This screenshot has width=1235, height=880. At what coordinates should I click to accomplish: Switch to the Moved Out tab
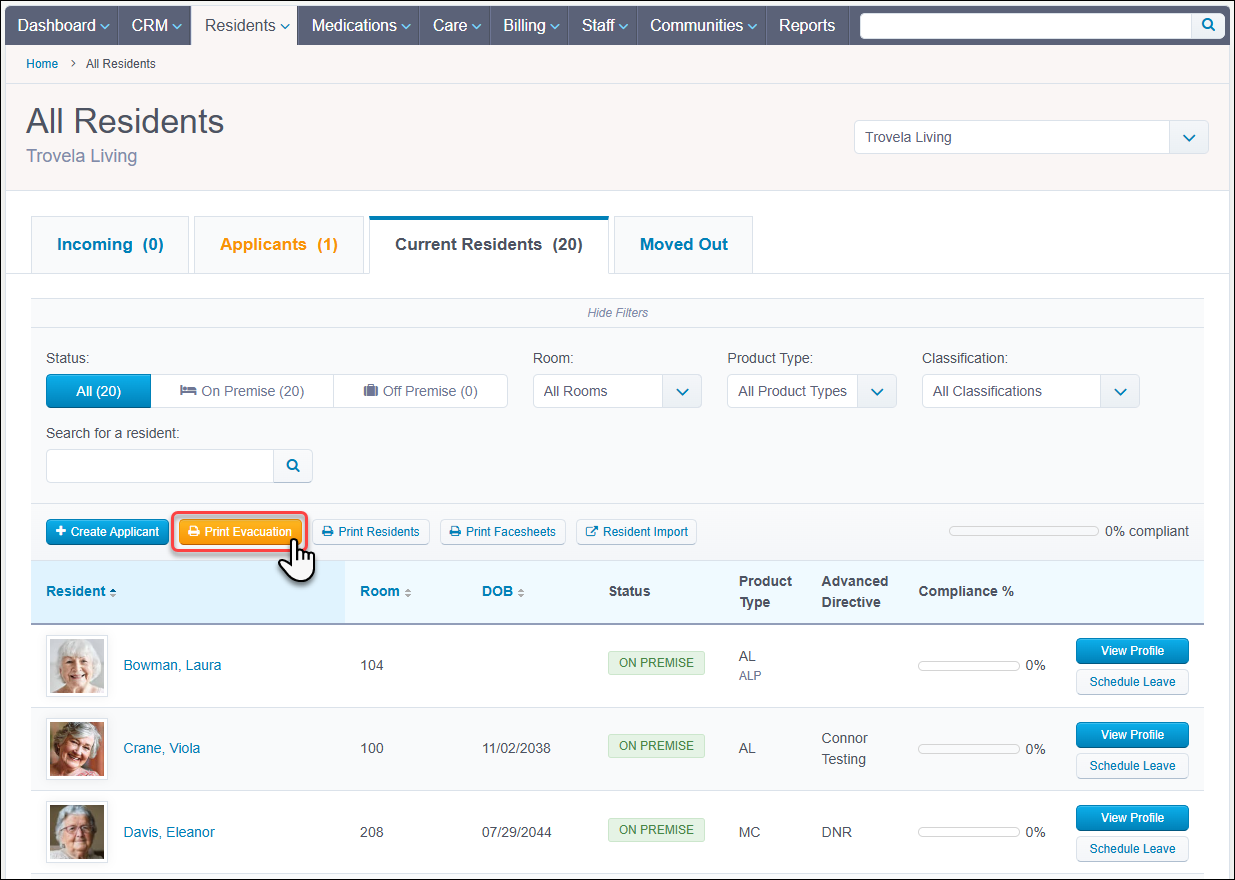(683, 245)
